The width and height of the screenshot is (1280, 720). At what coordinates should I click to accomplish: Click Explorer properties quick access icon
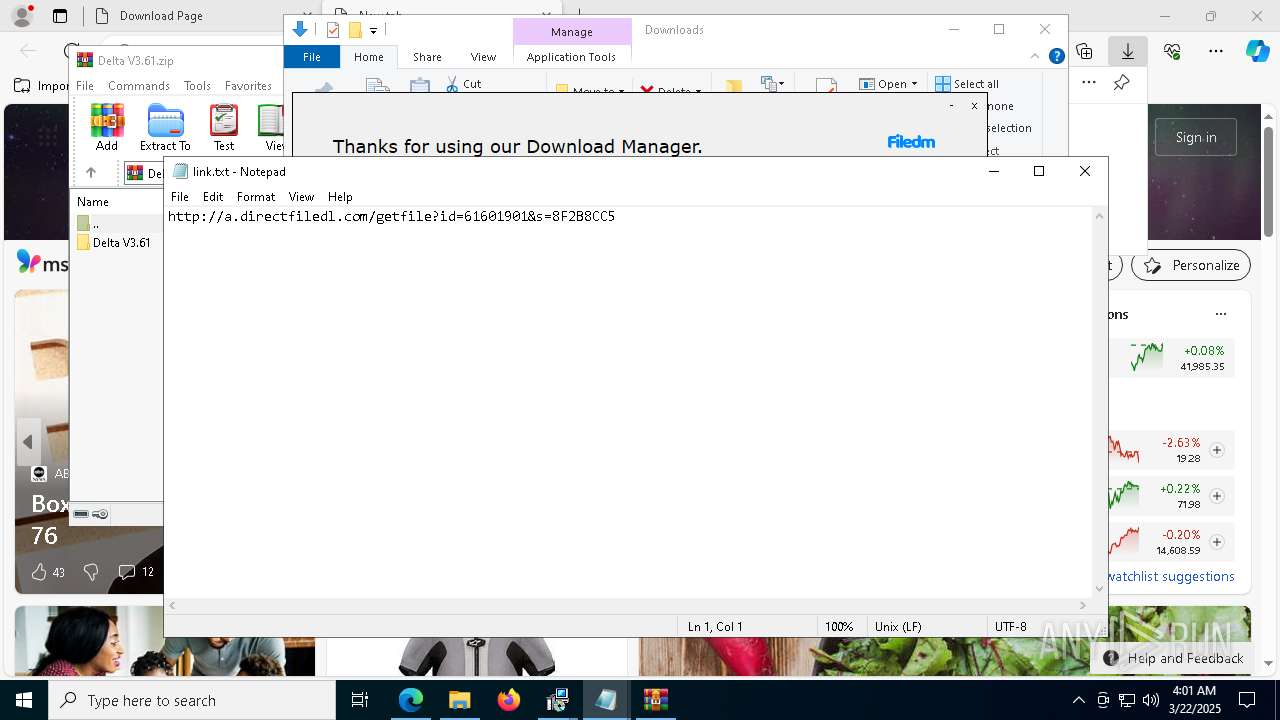(x=334, y=31)
